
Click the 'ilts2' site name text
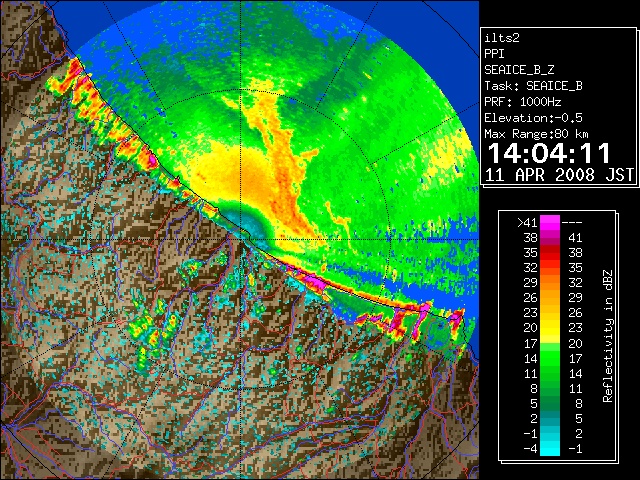coord(502,38)
